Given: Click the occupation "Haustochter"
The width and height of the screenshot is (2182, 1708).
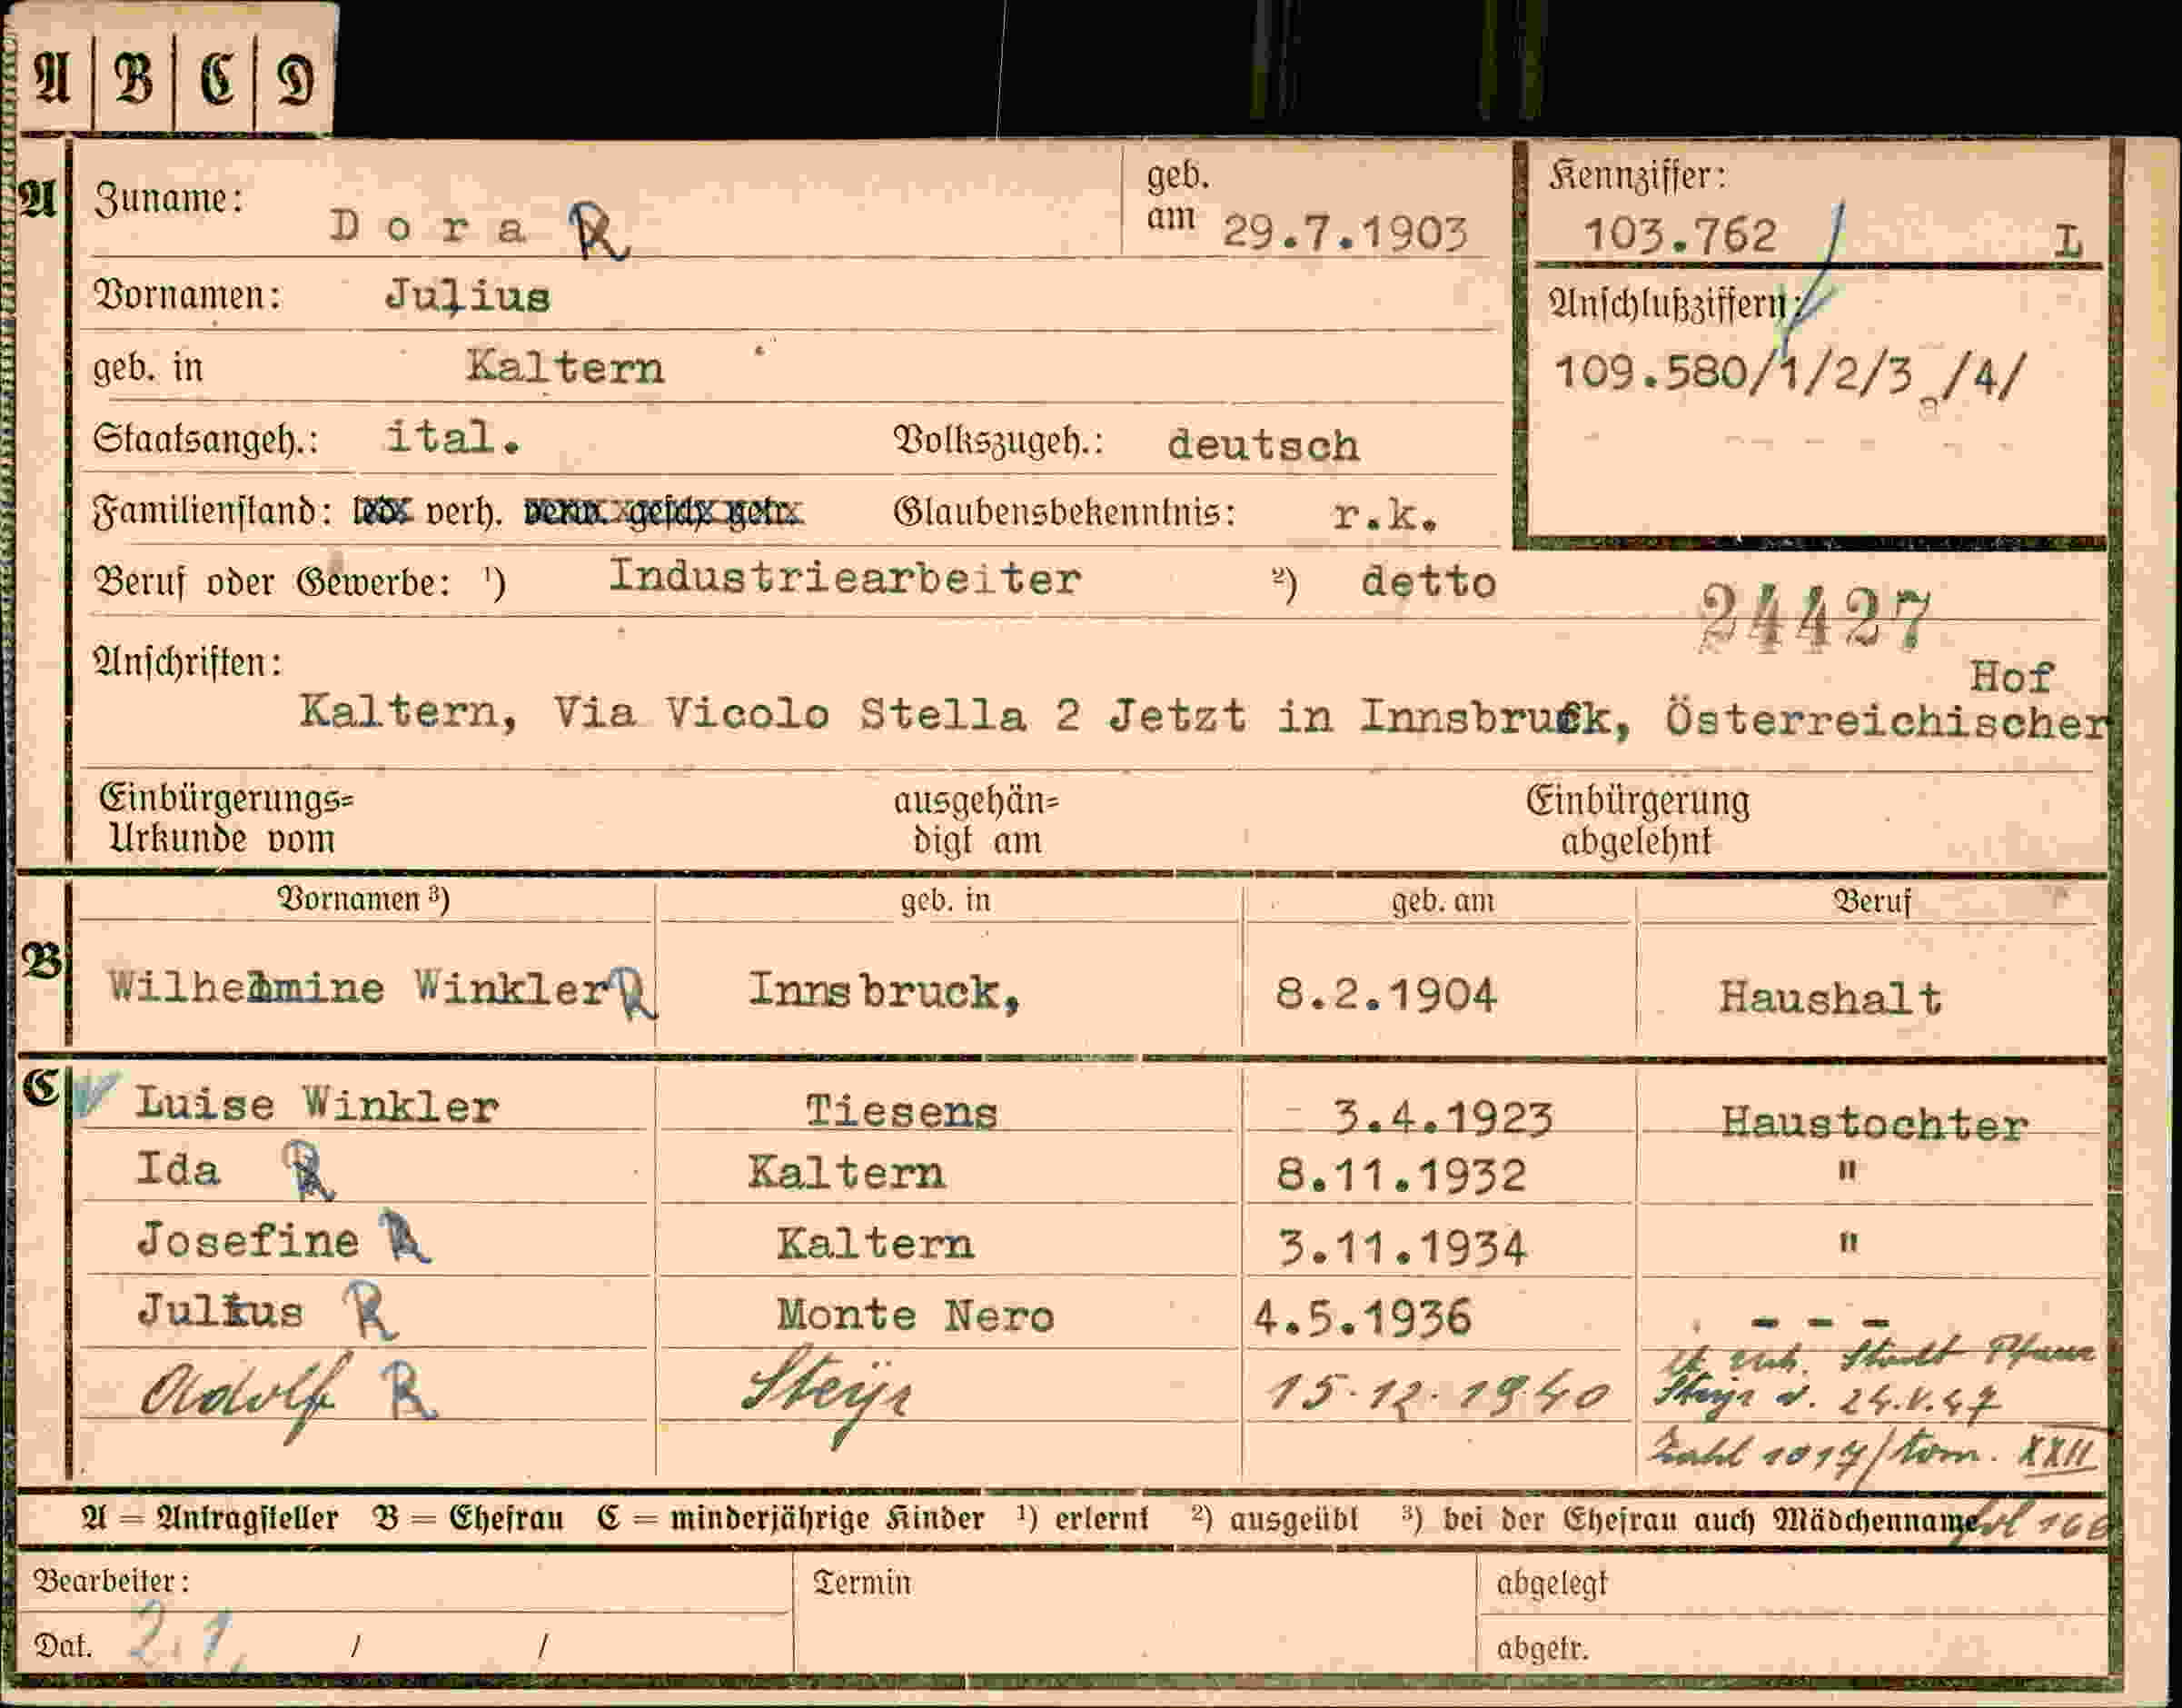Looking at the screenshot, I should pyautogui.click(x=1874, y=1123).
